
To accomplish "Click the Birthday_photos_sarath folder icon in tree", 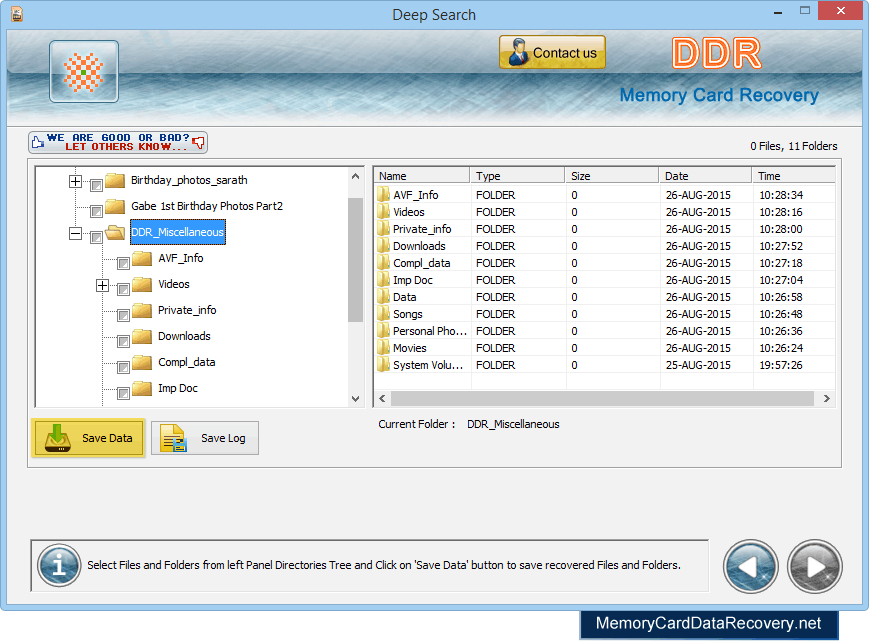I will [115, 180].
